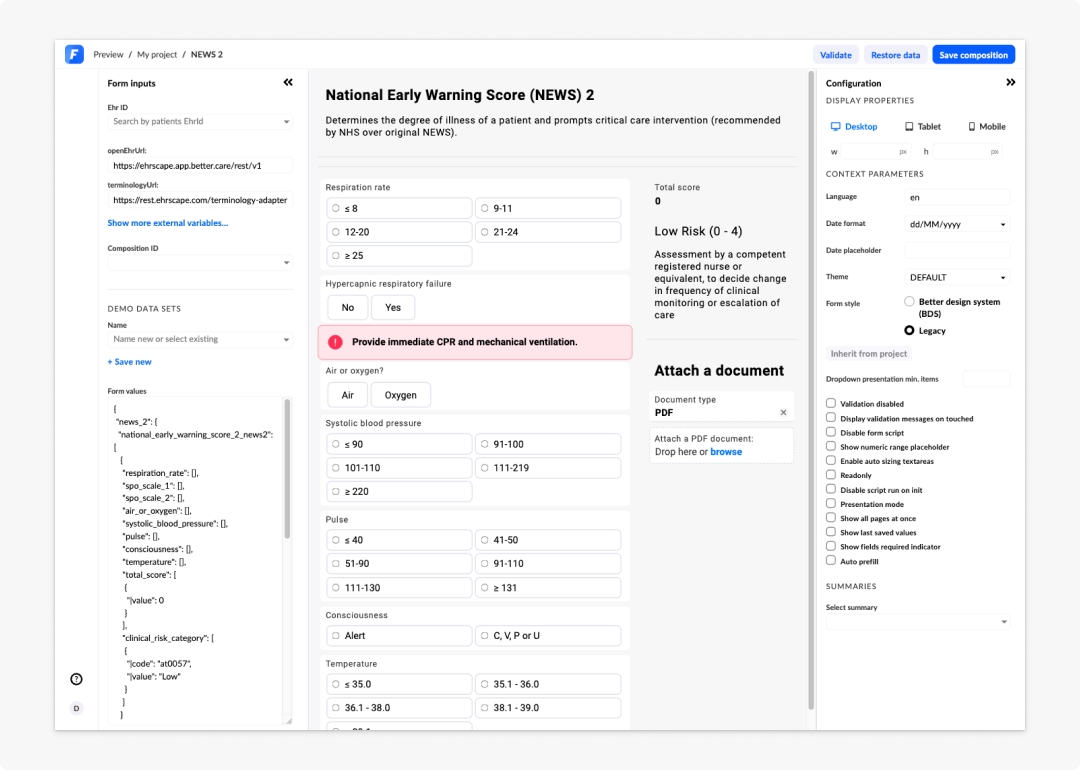Switch display to Mobile view
This screenshot has height=770, width=1080.
click(987, 127)
